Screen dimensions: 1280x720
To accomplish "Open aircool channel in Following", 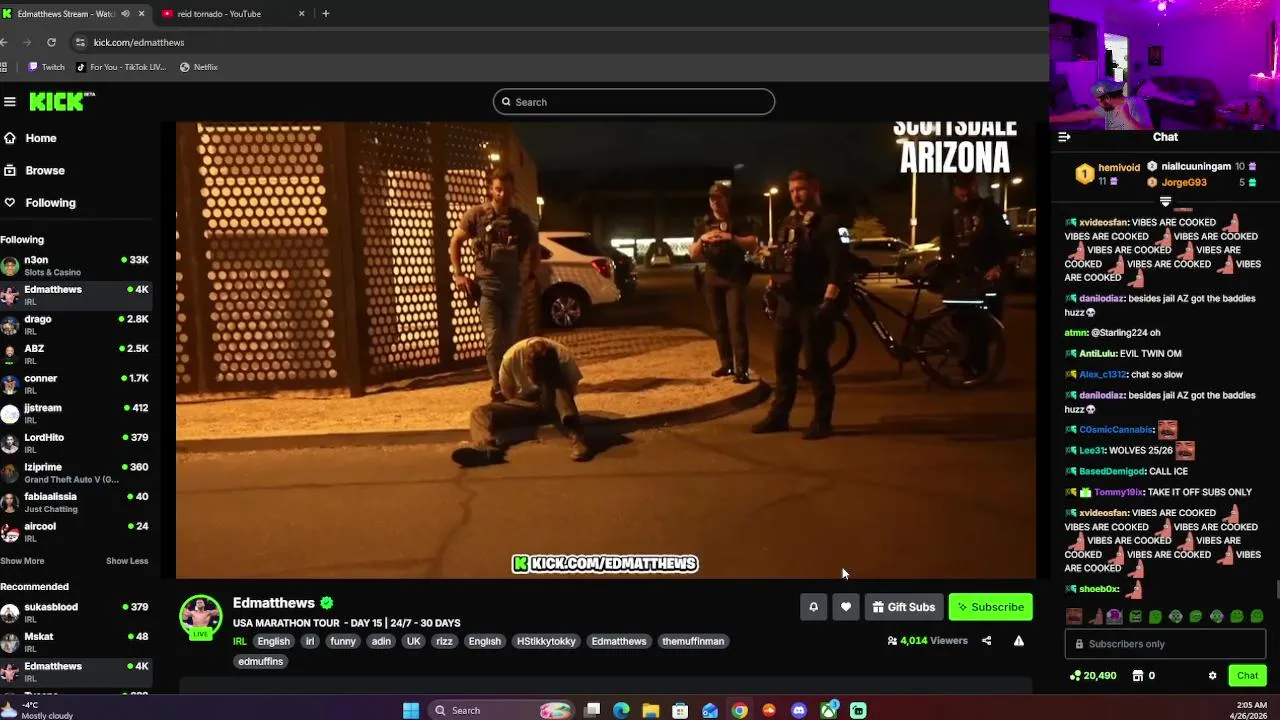I will click(x=76, y=531).
